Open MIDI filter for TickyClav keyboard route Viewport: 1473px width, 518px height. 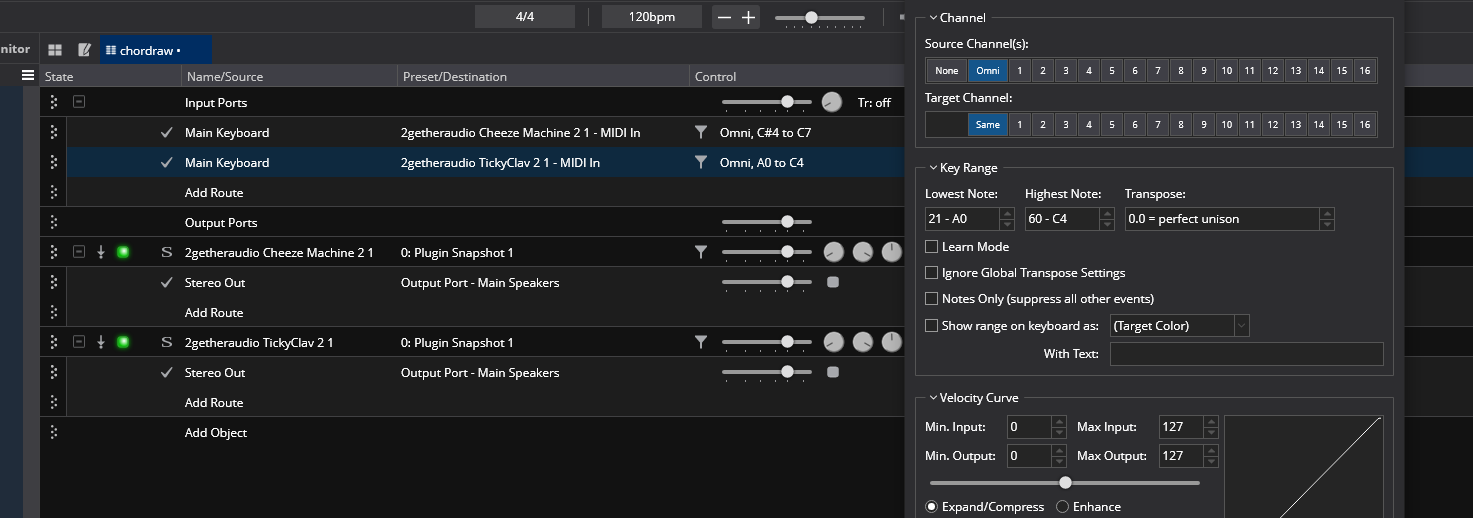tap(701, 162)
